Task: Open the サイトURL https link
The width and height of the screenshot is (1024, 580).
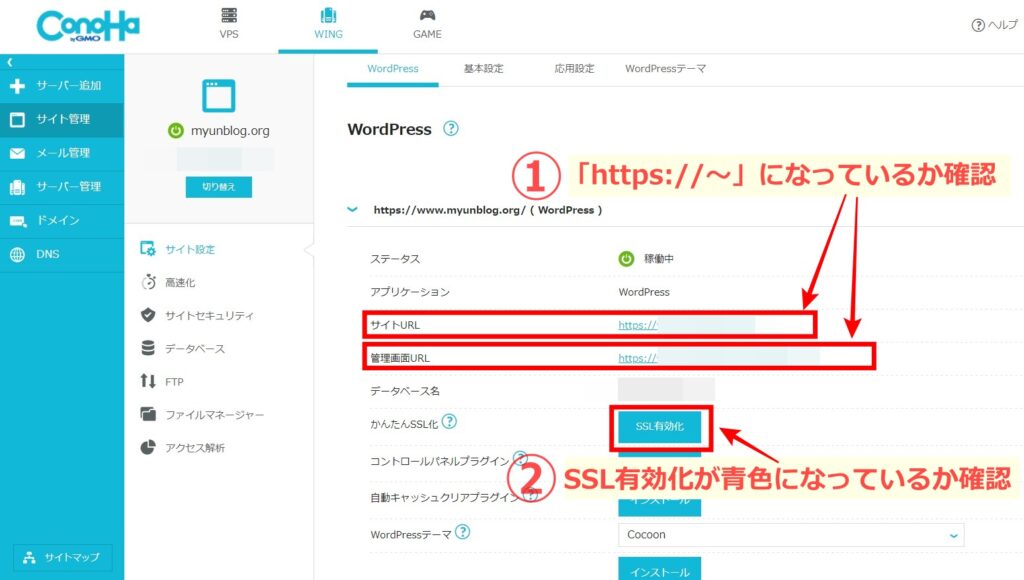Action: click(x=637, y=325)
